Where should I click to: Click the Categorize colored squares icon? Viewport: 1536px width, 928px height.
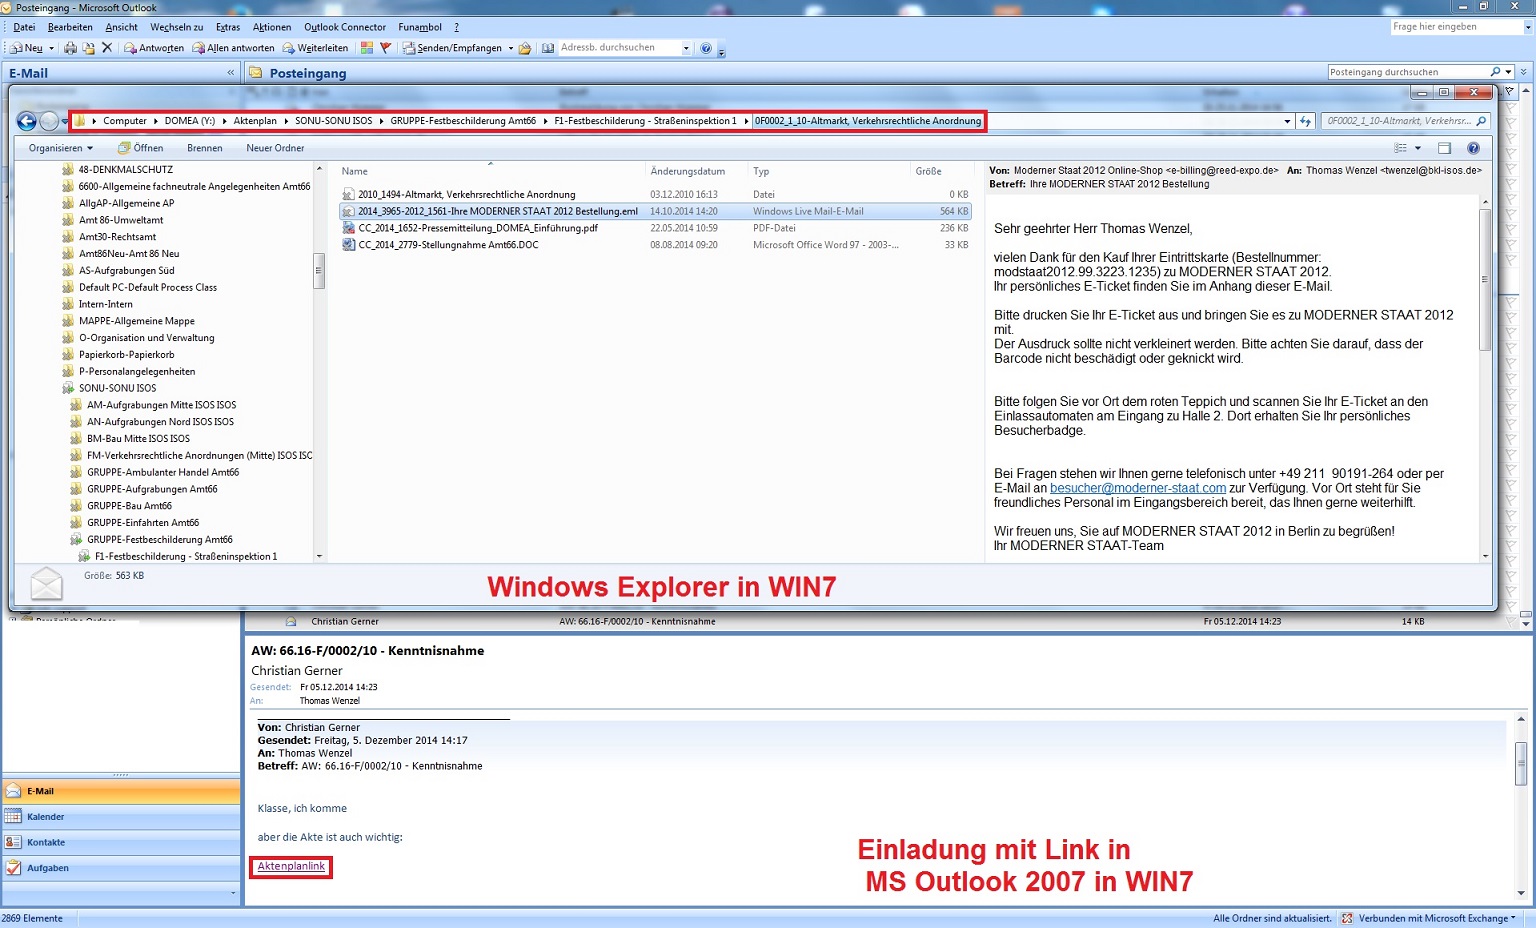coord(367,48)
